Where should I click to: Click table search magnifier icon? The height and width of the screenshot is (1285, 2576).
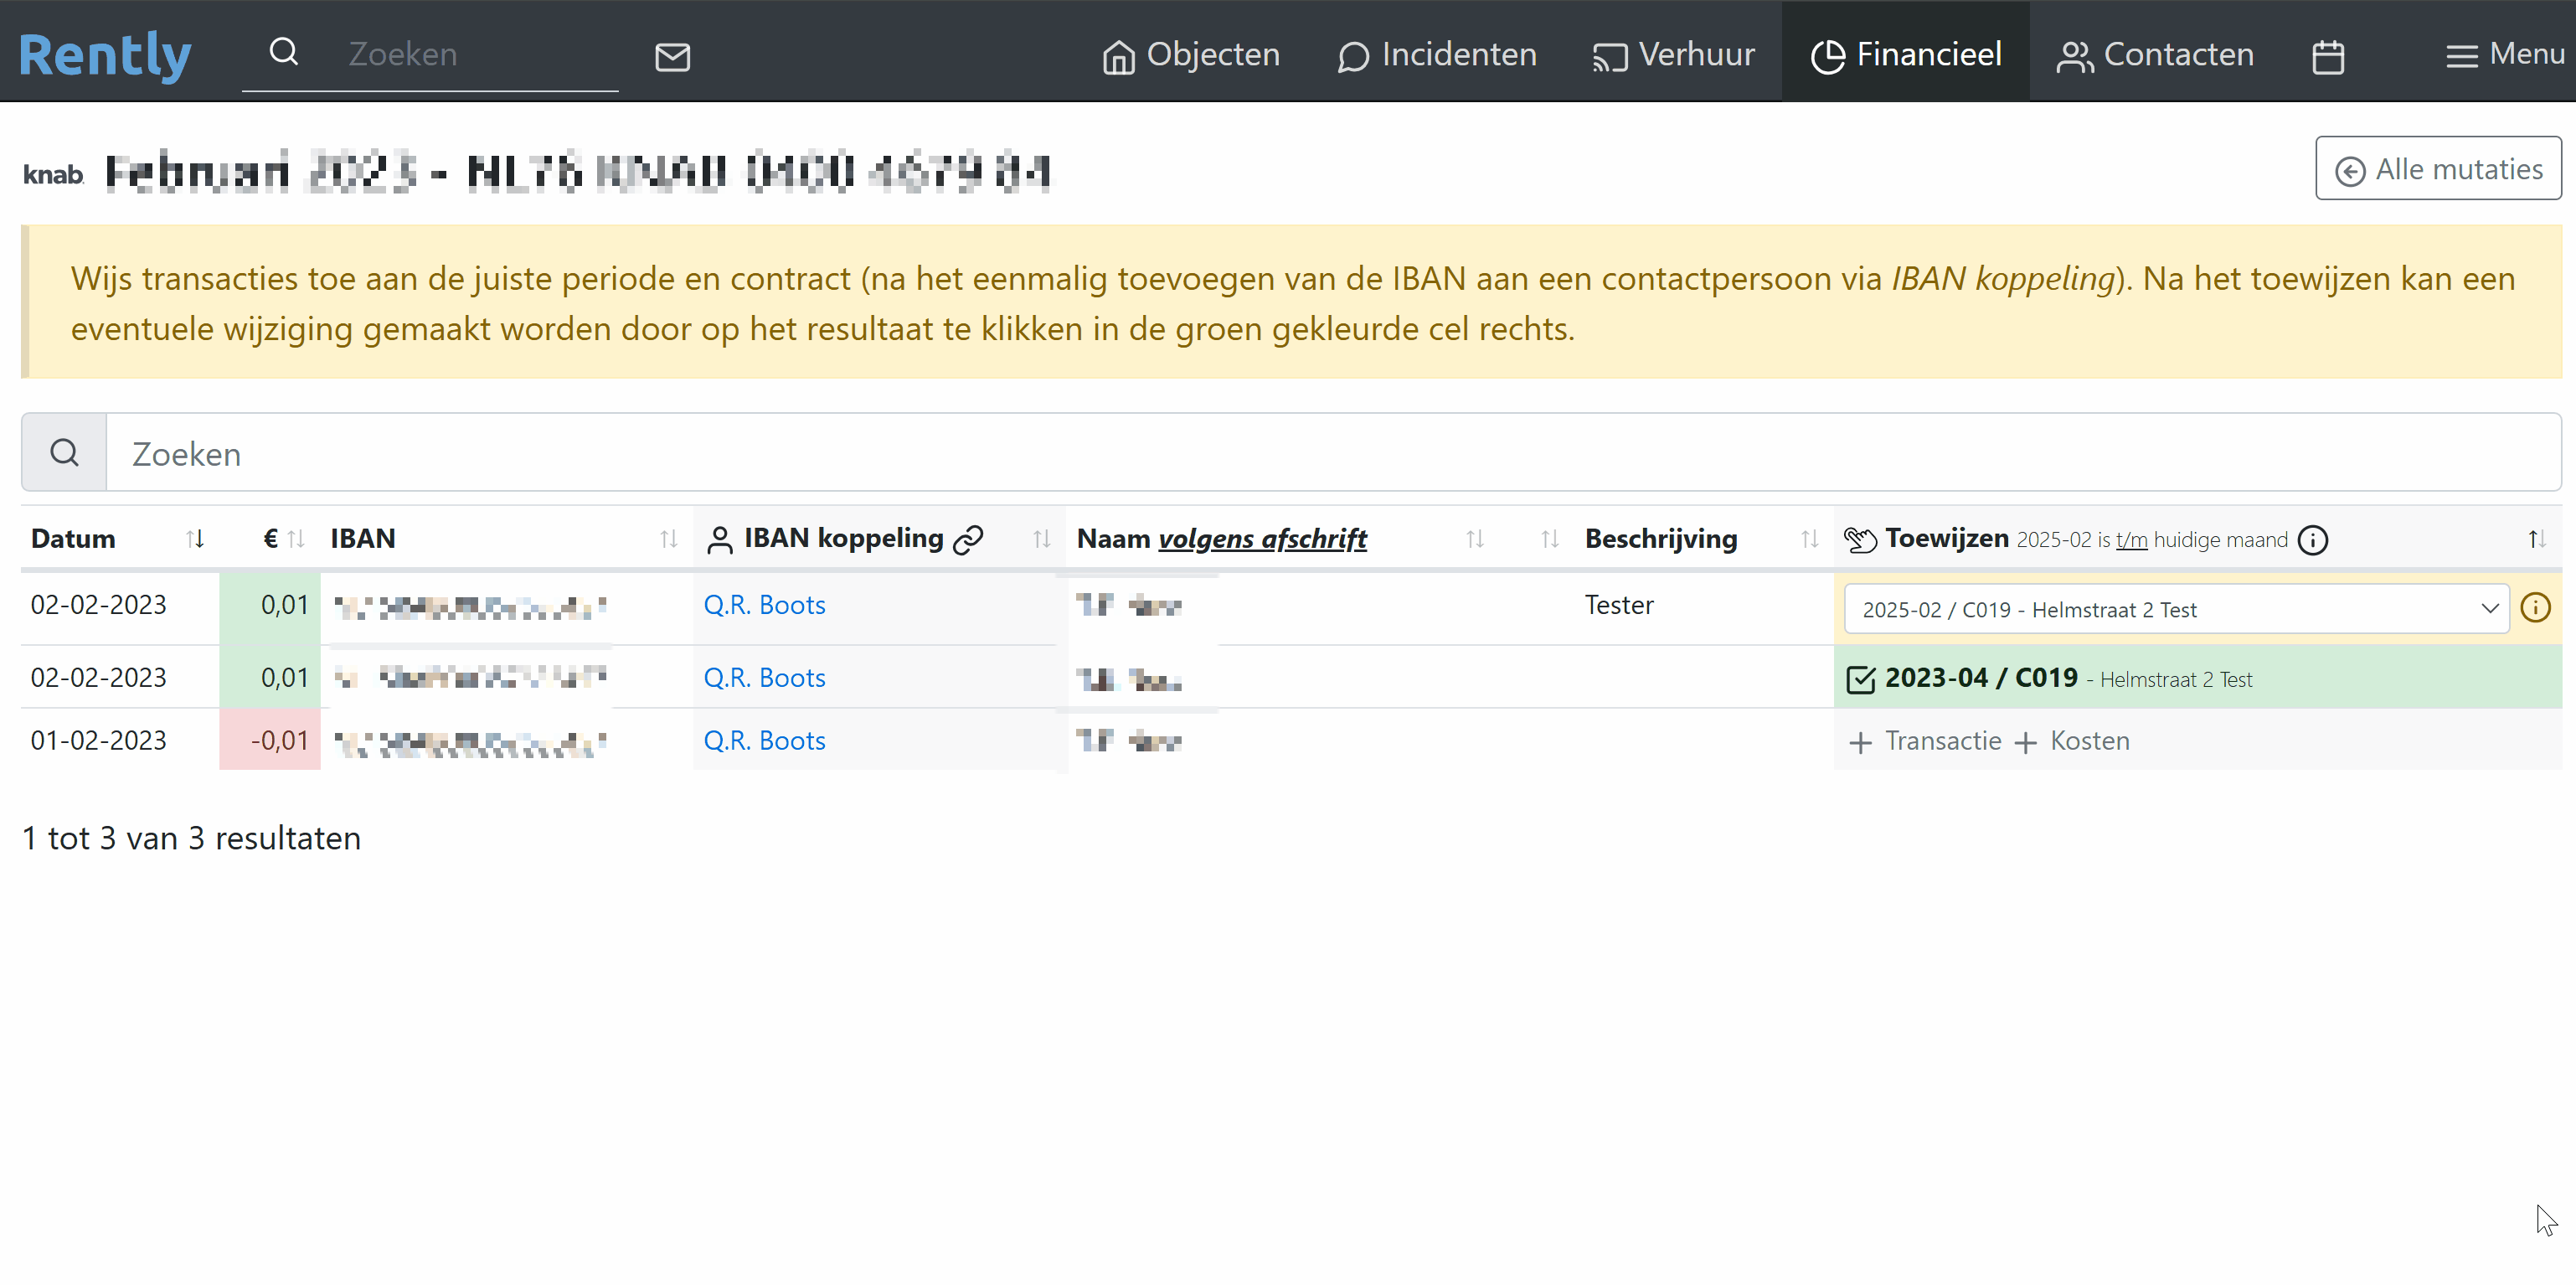[x=64, y=453]
